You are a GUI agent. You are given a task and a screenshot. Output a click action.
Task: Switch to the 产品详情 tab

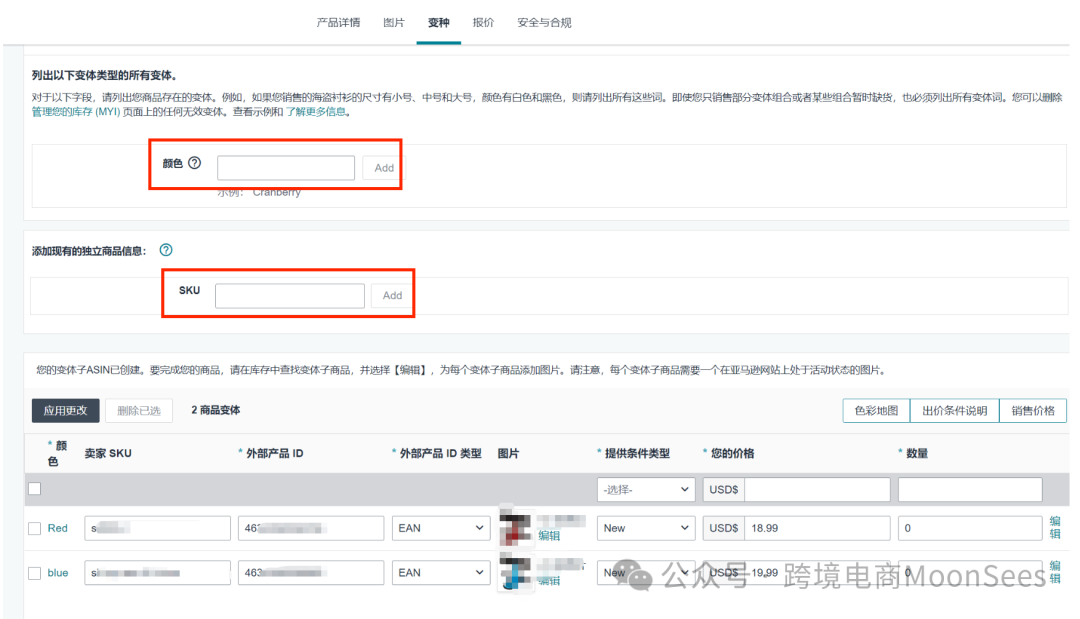[x=338, y=22]
